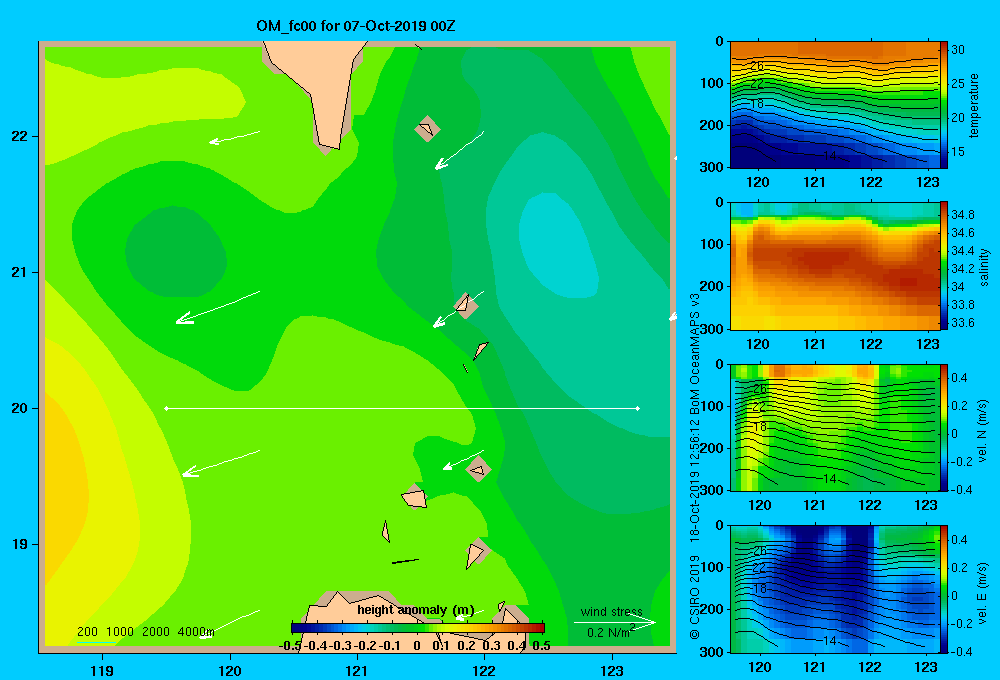Image resolution: width=1000 pixels, height=680 pixels.
Task: Click the title 'OM_fc00 for 07-Oct-2019 00Z'
Action: tap(355, 26)
